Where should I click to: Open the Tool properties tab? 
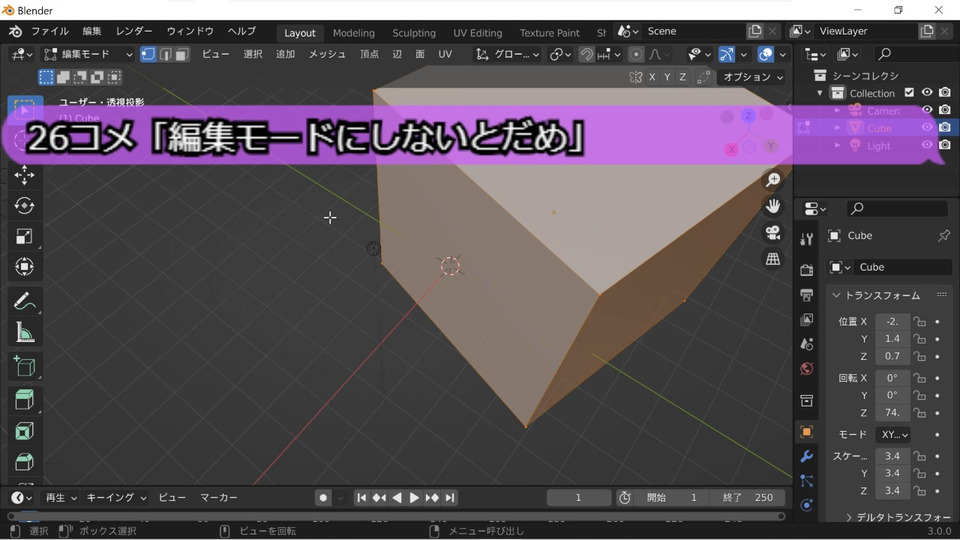pyautogui.click(x=807, y=239)
